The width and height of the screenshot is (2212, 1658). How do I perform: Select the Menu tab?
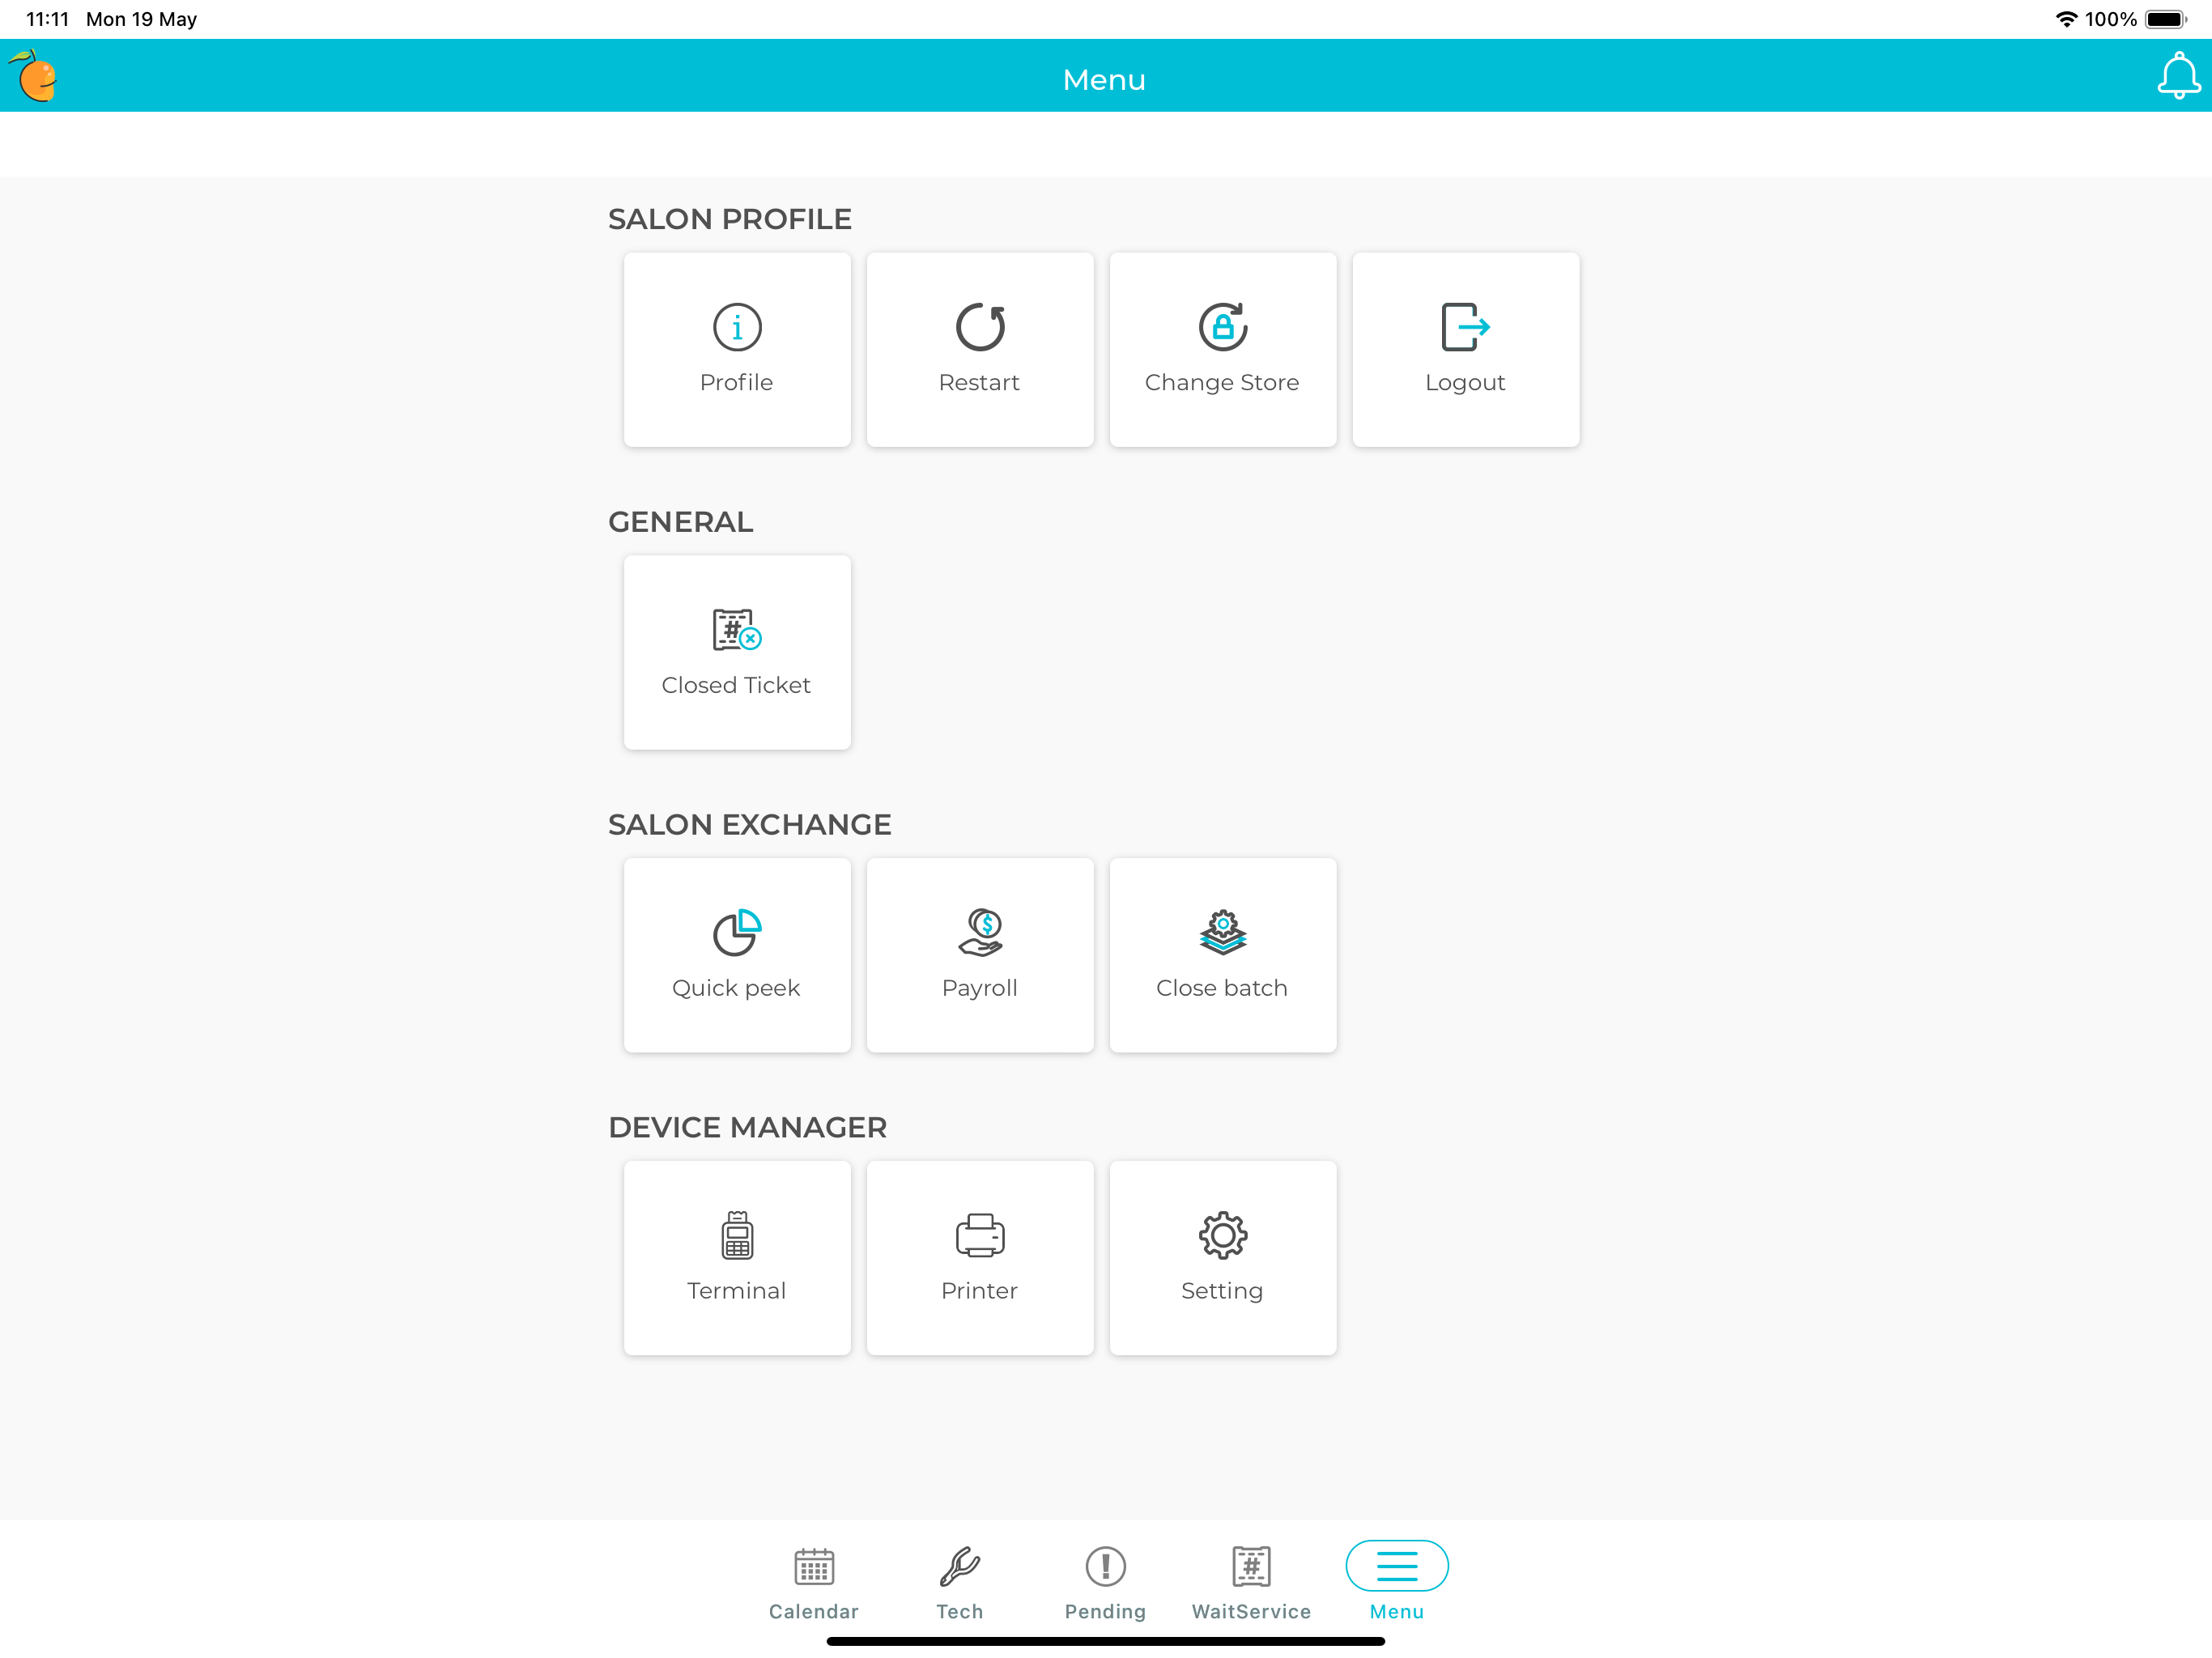tap(1397, 1583)
